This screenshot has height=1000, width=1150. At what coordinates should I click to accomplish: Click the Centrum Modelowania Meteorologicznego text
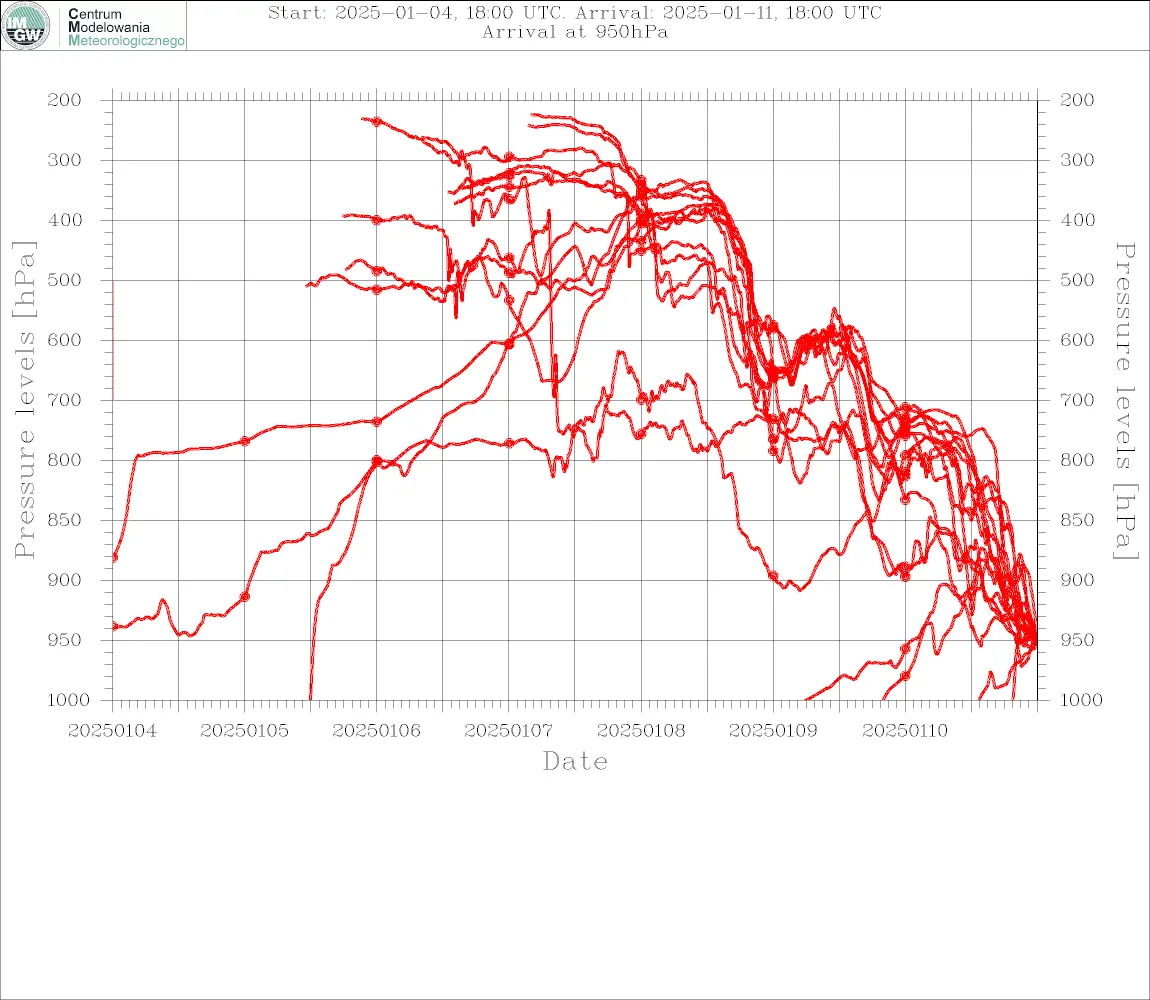tap(126, 27)
